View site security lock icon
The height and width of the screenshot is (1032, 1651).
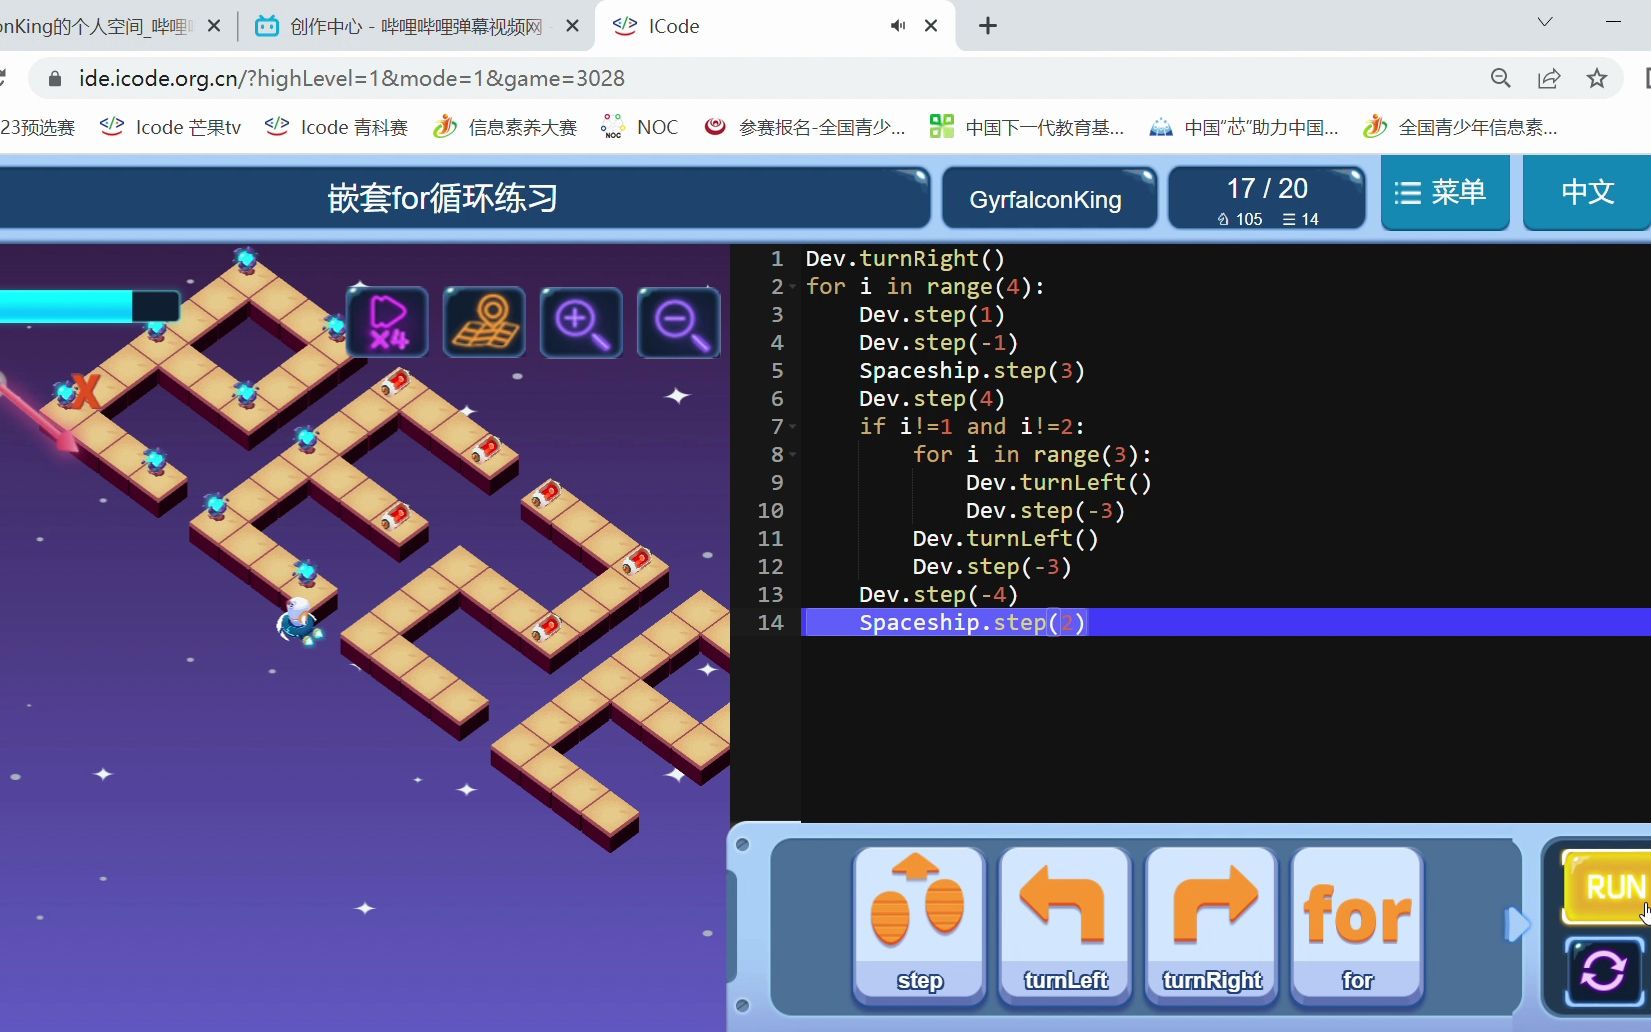tap(55, 78)
